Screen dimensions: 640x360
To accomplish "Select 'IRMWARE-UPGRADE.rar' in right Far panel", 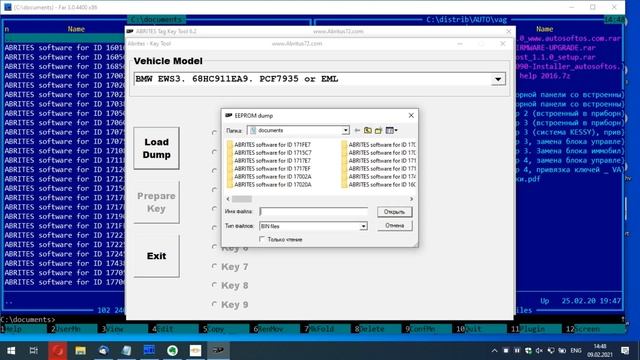I will (x=556, y=48).
